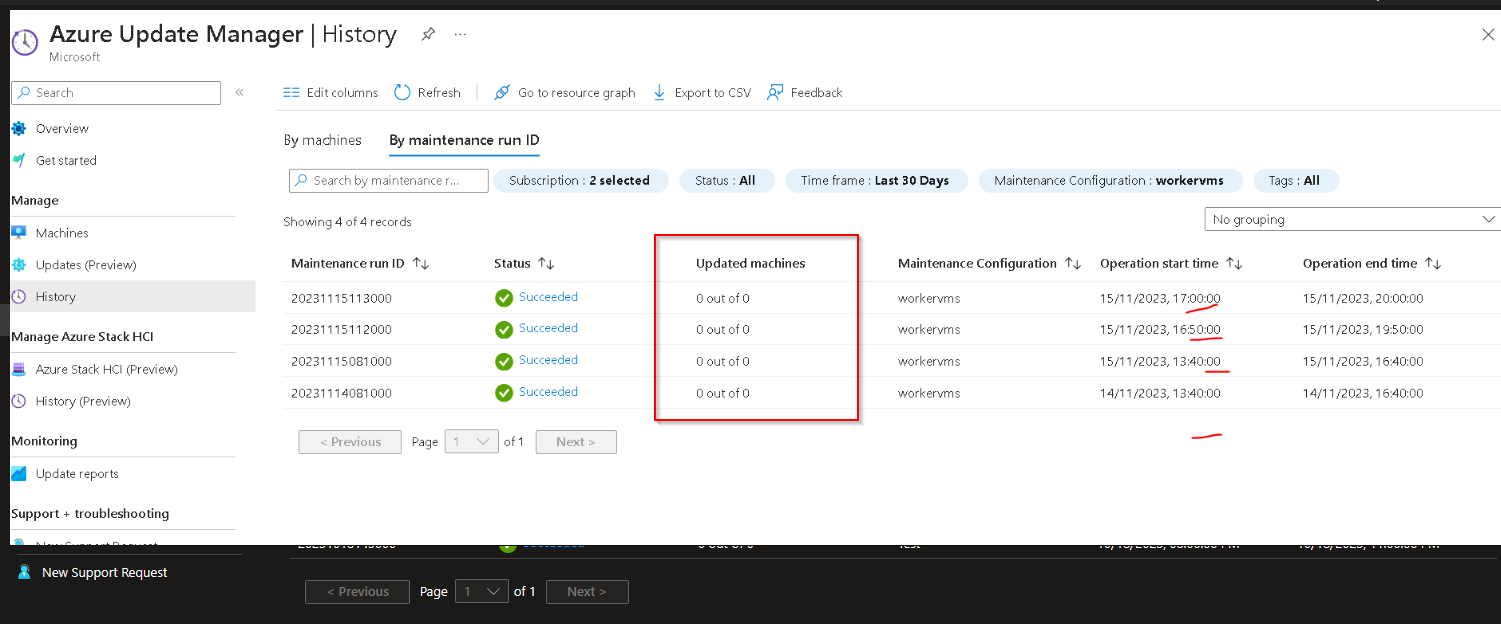Click Next button in dark background panel
This screenshot has height=624, width=1501.
(587, 592)
